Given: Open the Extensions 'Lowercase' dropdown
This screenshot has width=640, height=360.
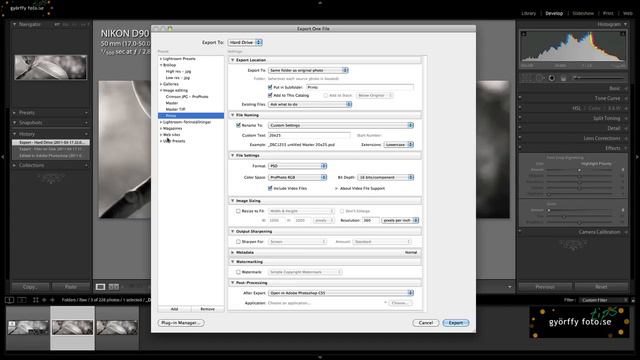Looking at the screenshot, I should click(x=398, y=144).
